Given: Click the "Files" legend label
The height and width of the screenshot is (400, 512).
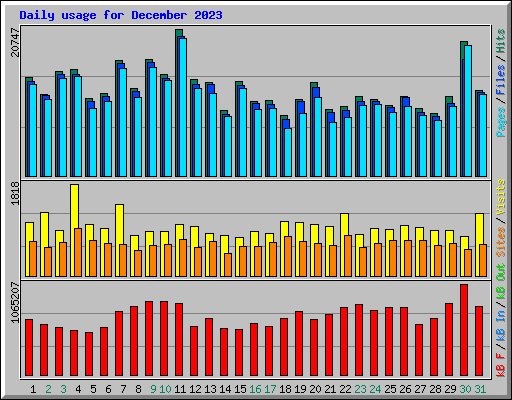Looking at the screenshot, I should coord(501,80).
